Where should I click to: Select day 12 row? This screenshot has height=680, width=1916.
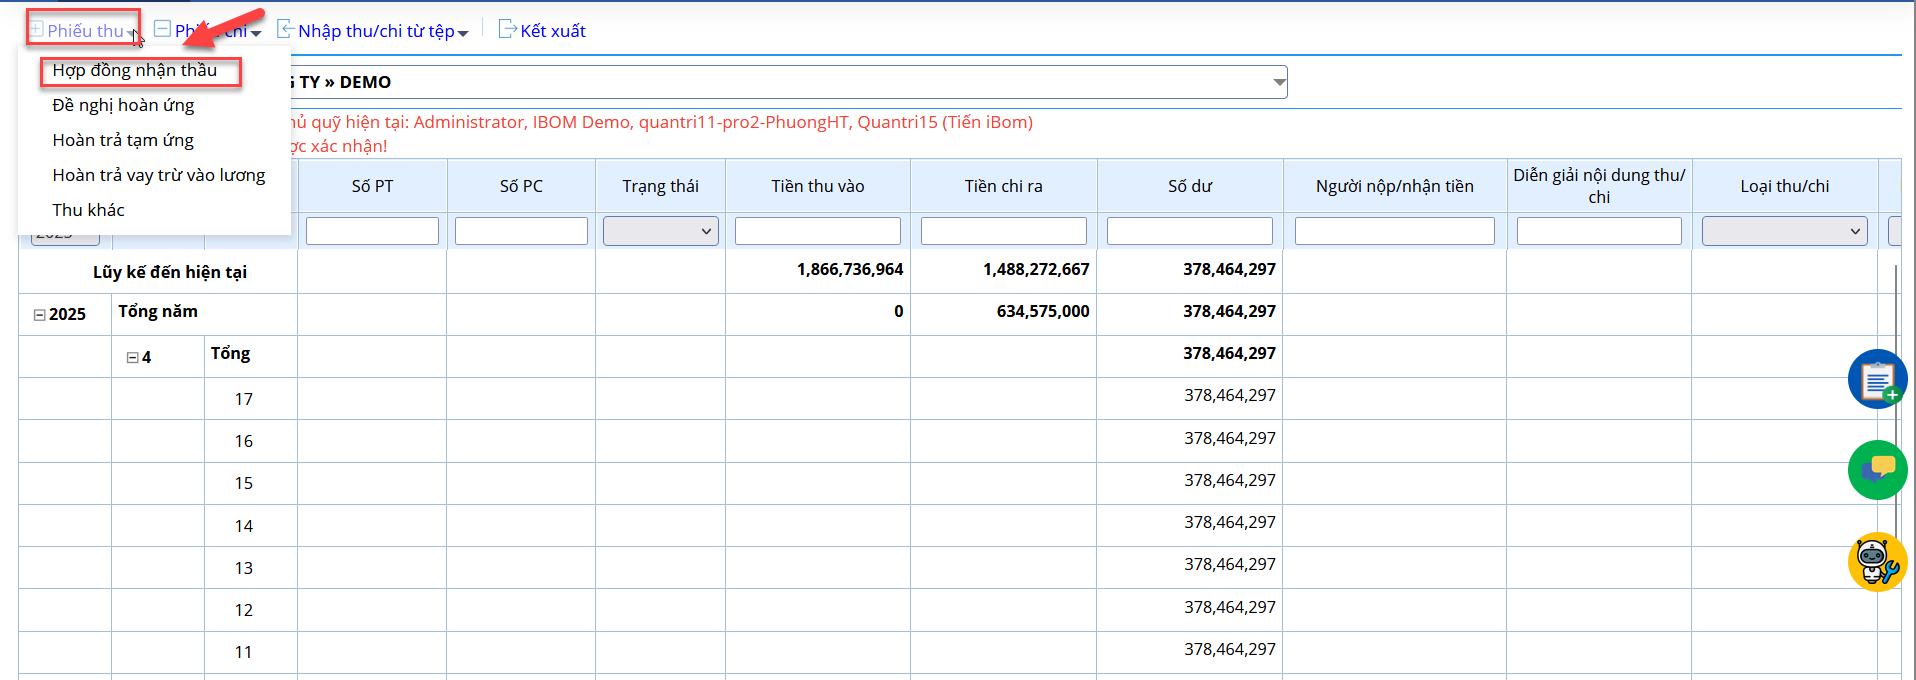pyautogui.click(x=244, y=610)
